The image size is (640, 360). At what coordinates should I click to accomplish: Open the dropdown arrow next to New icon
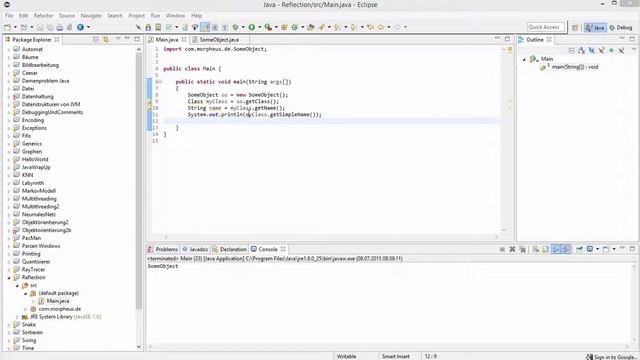pos(15,27)
